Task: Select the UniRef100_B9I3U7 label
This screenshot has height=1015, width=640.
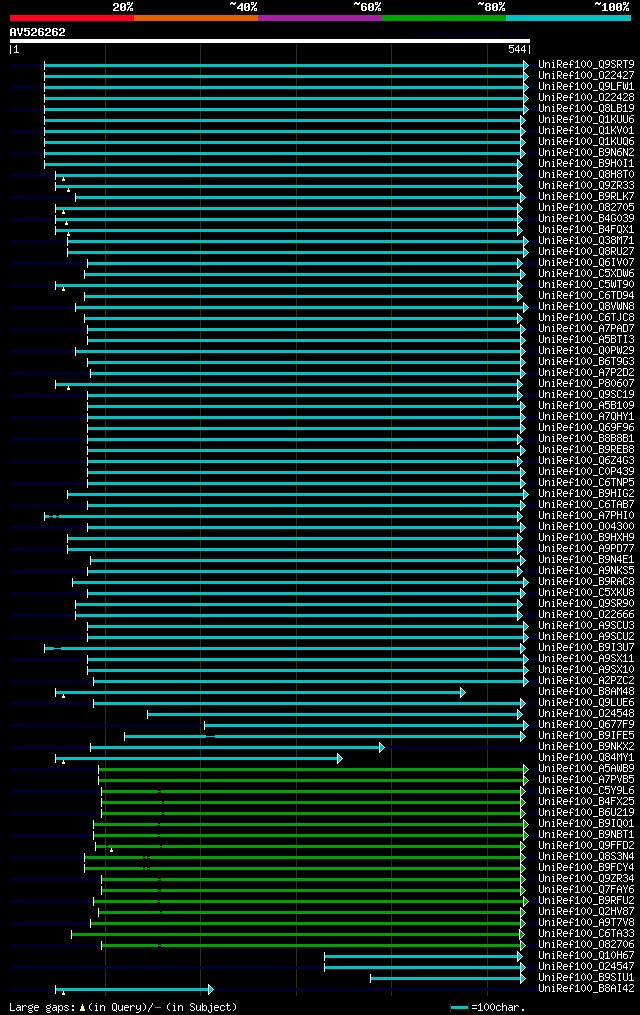Action: click(586, 648)
